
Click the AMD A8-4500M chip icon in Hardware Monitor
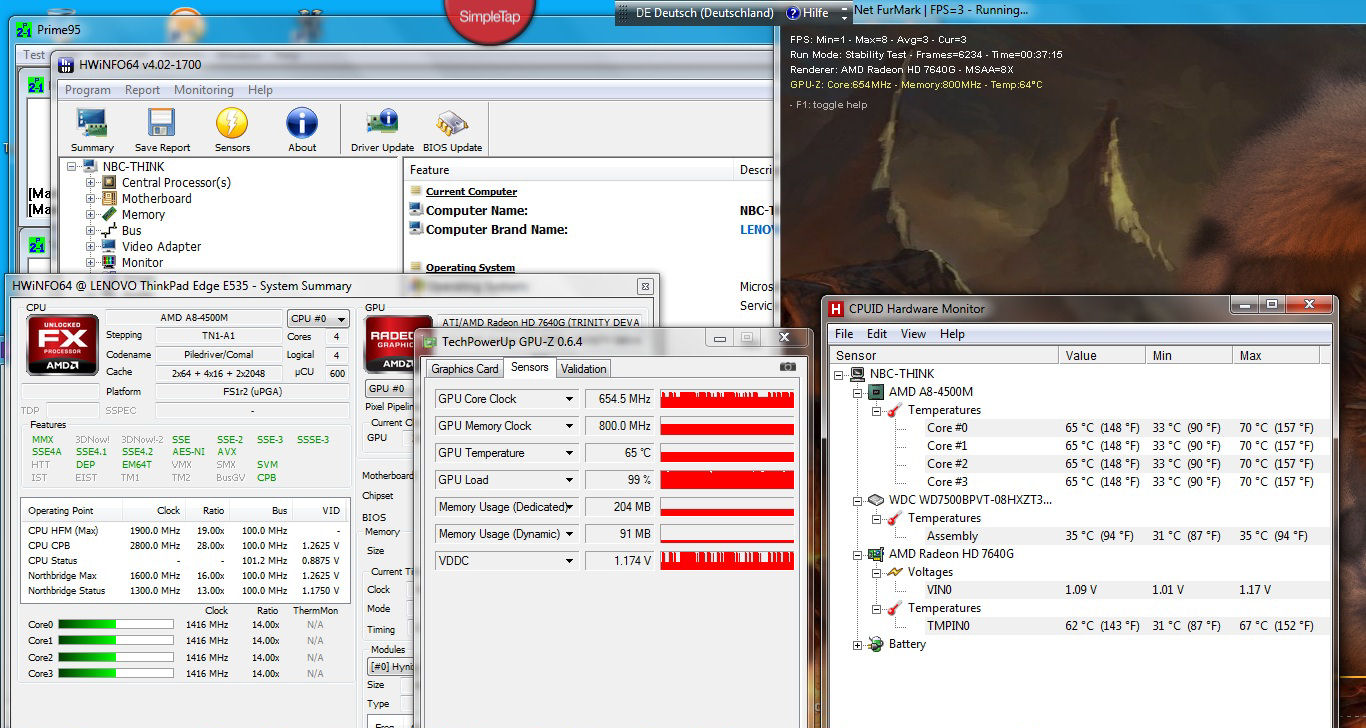pos(876,392)
